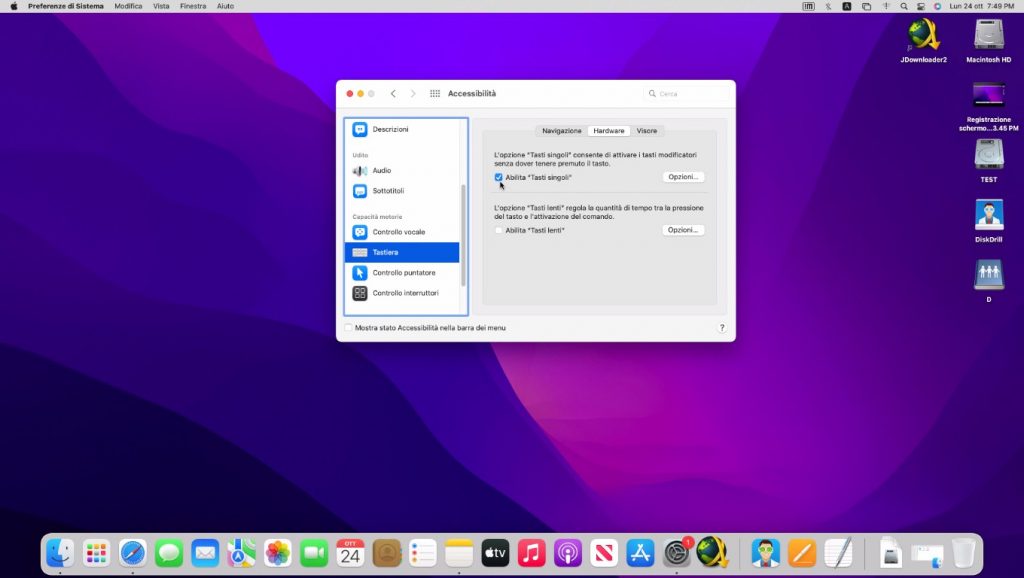Open the Finestra menu

(x=193, y=6)
